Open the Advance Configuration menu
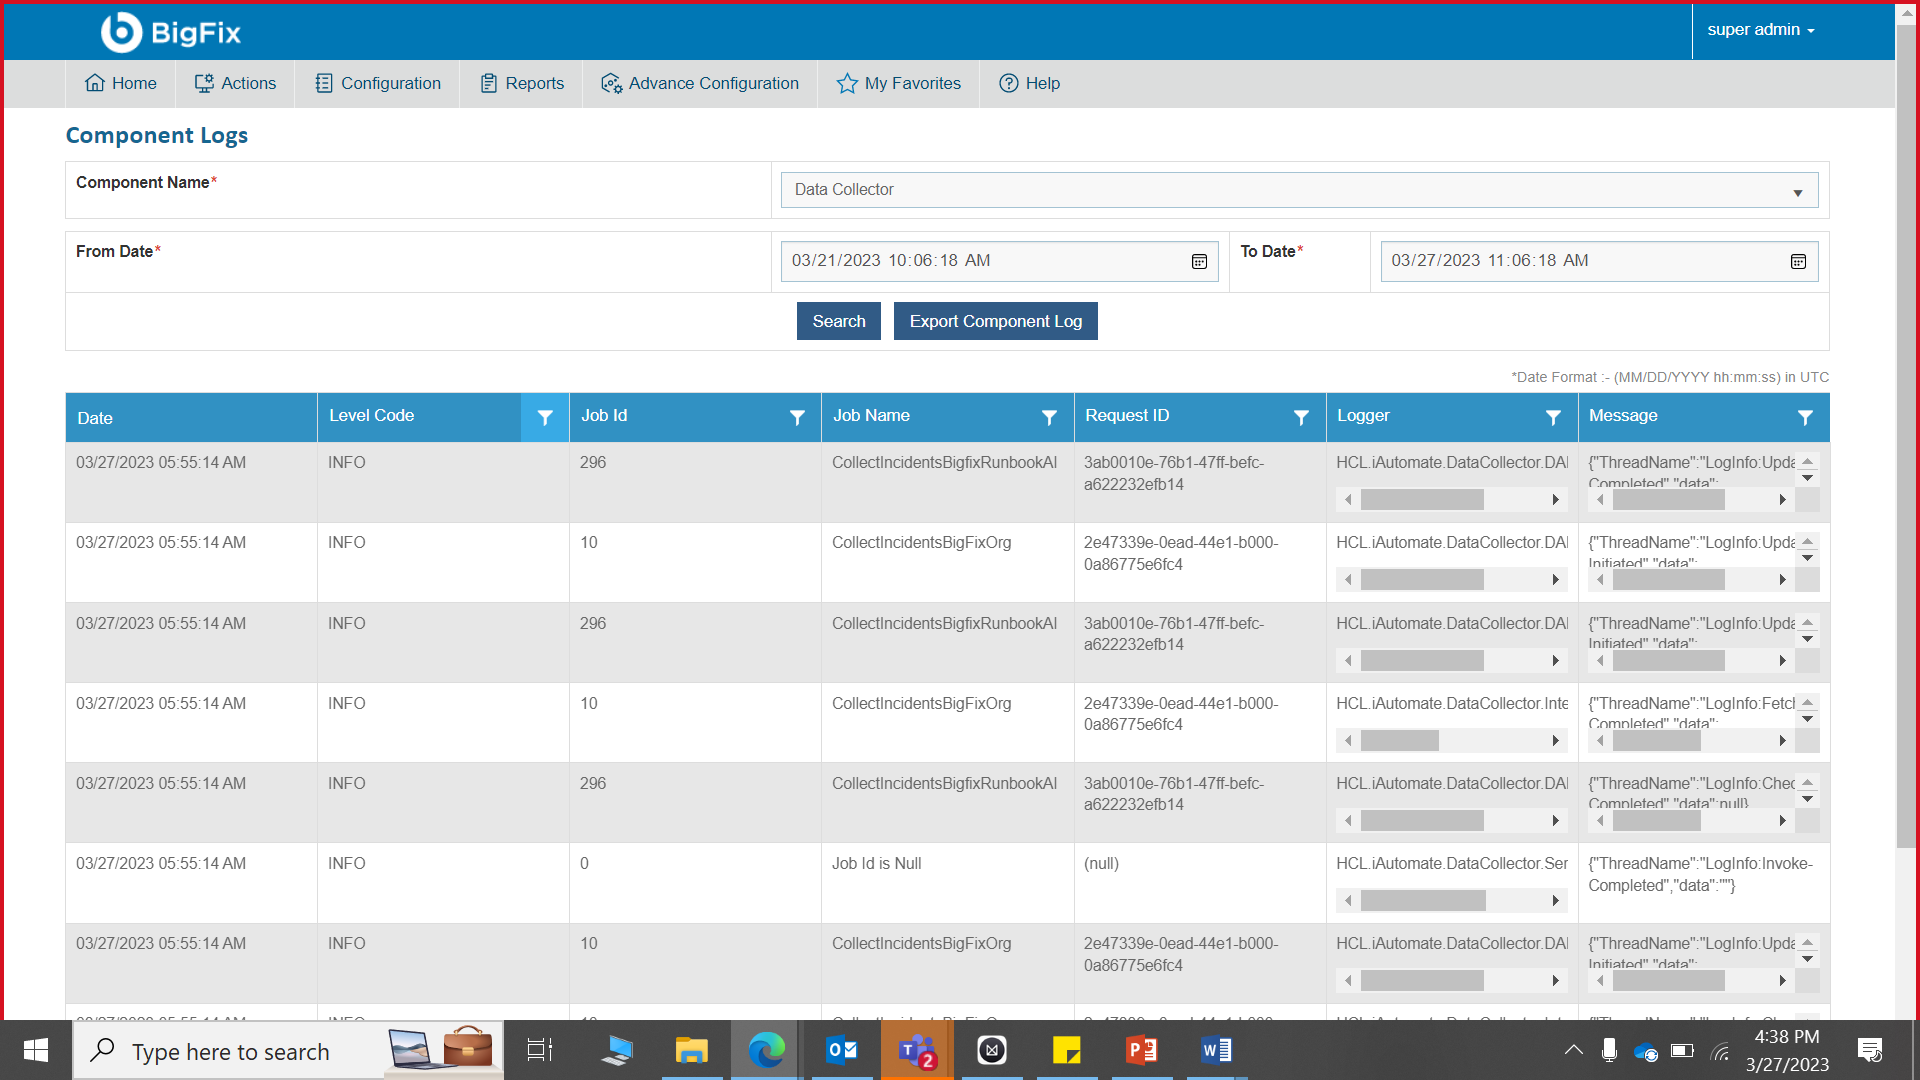 pos(700,84)
